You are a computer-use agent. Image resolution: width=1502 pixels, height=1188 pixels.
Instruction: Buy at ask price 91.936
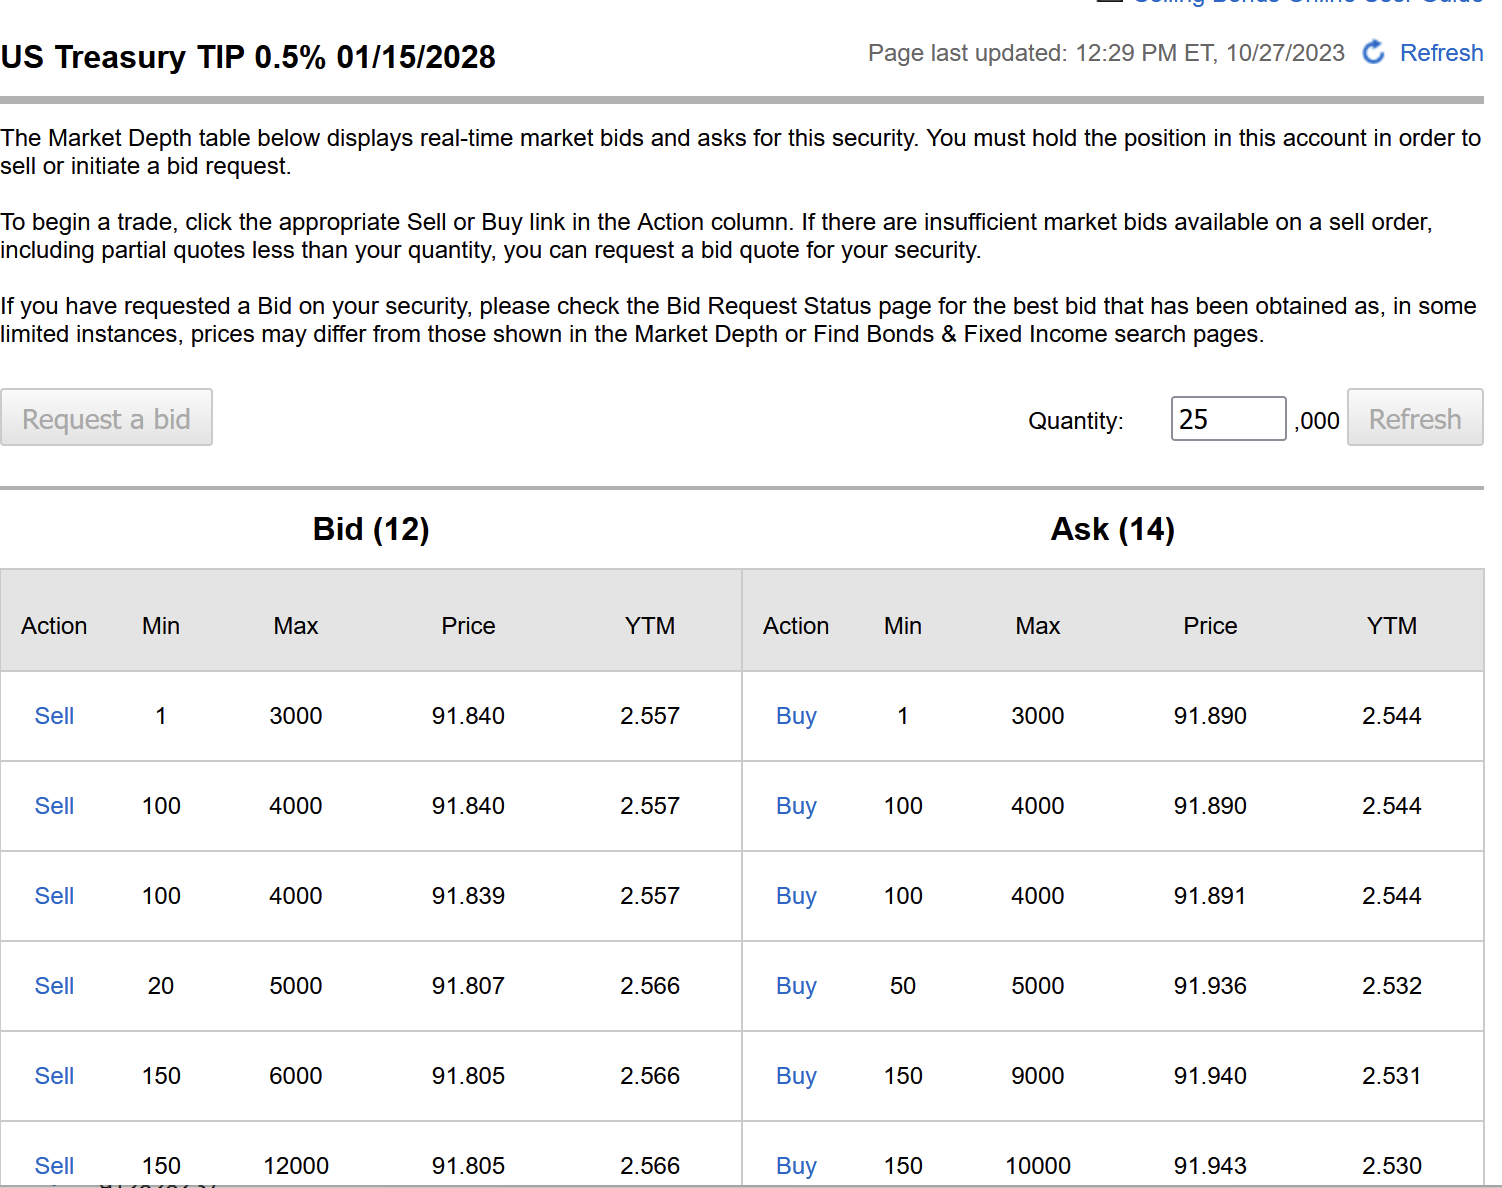pyautogui.click(x=796, y=986)
